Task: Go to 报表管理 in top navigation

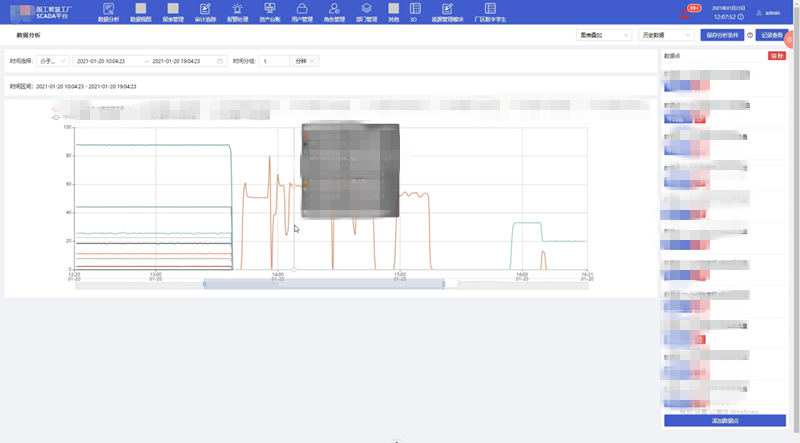Action: [x=173, y=11]
